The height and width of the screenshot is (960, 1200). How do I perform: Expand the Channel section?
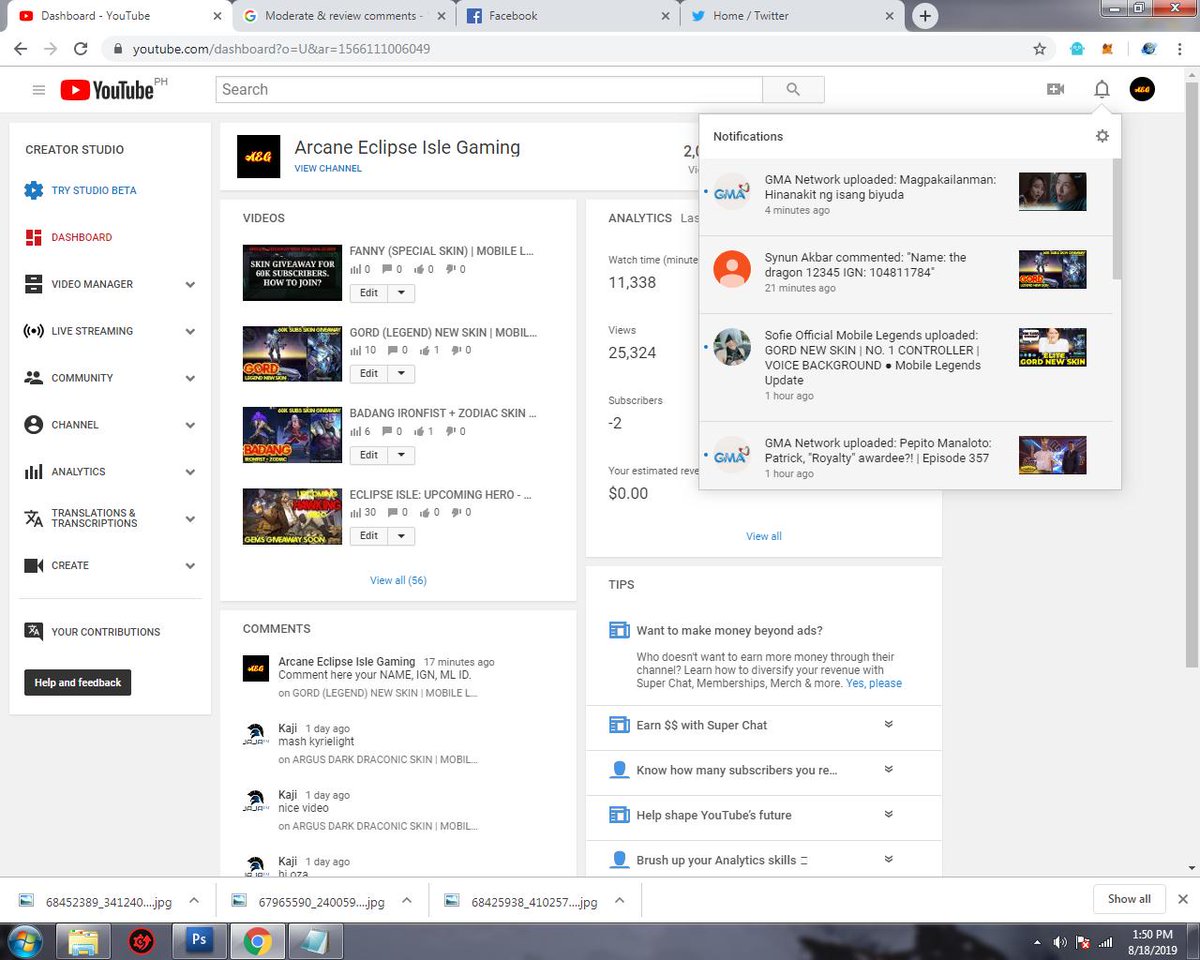(190, 425)
